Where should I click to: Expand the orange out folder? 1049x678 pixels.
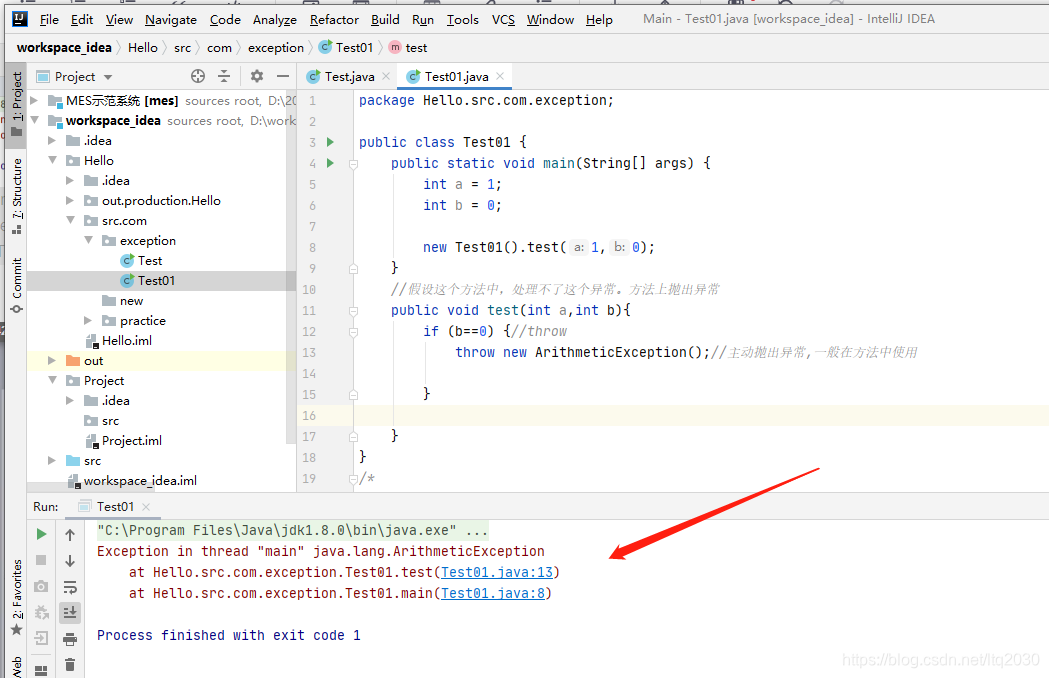pyautogui.click(x=52, y=360)
